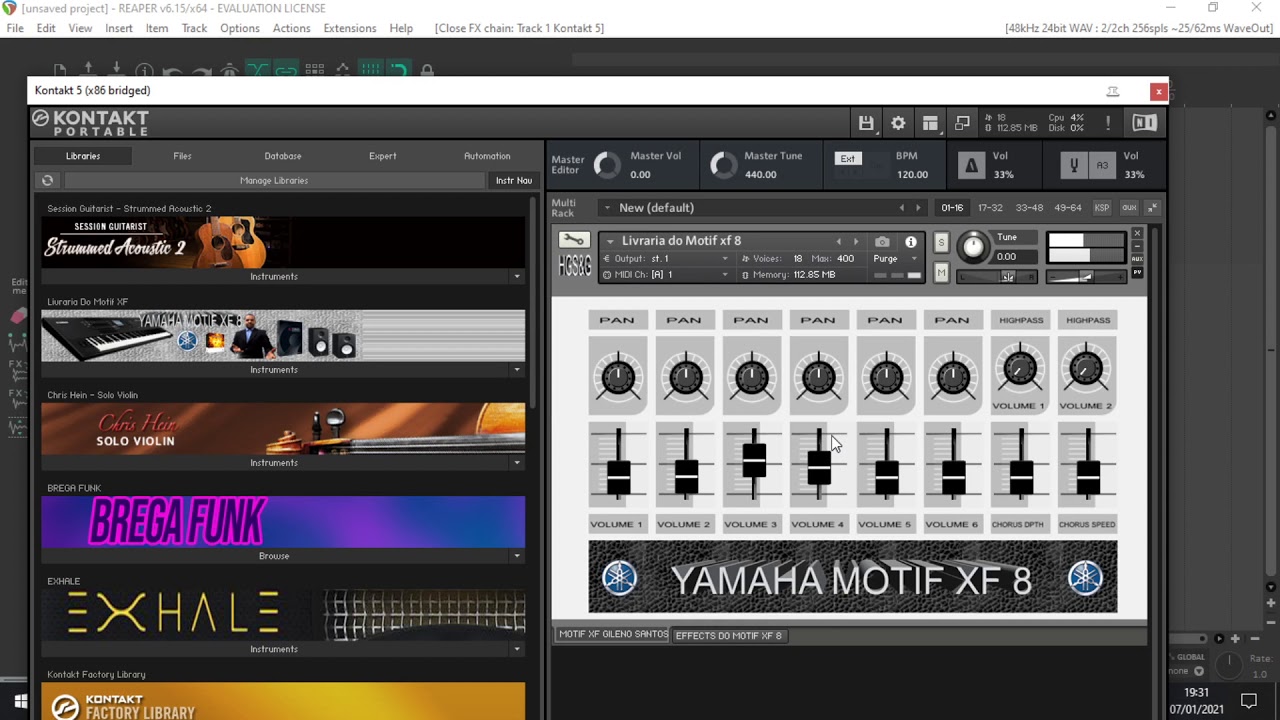Click the CHORUS SPEED fader handle
The image size is (1280, 720).
pos(1088,476)
